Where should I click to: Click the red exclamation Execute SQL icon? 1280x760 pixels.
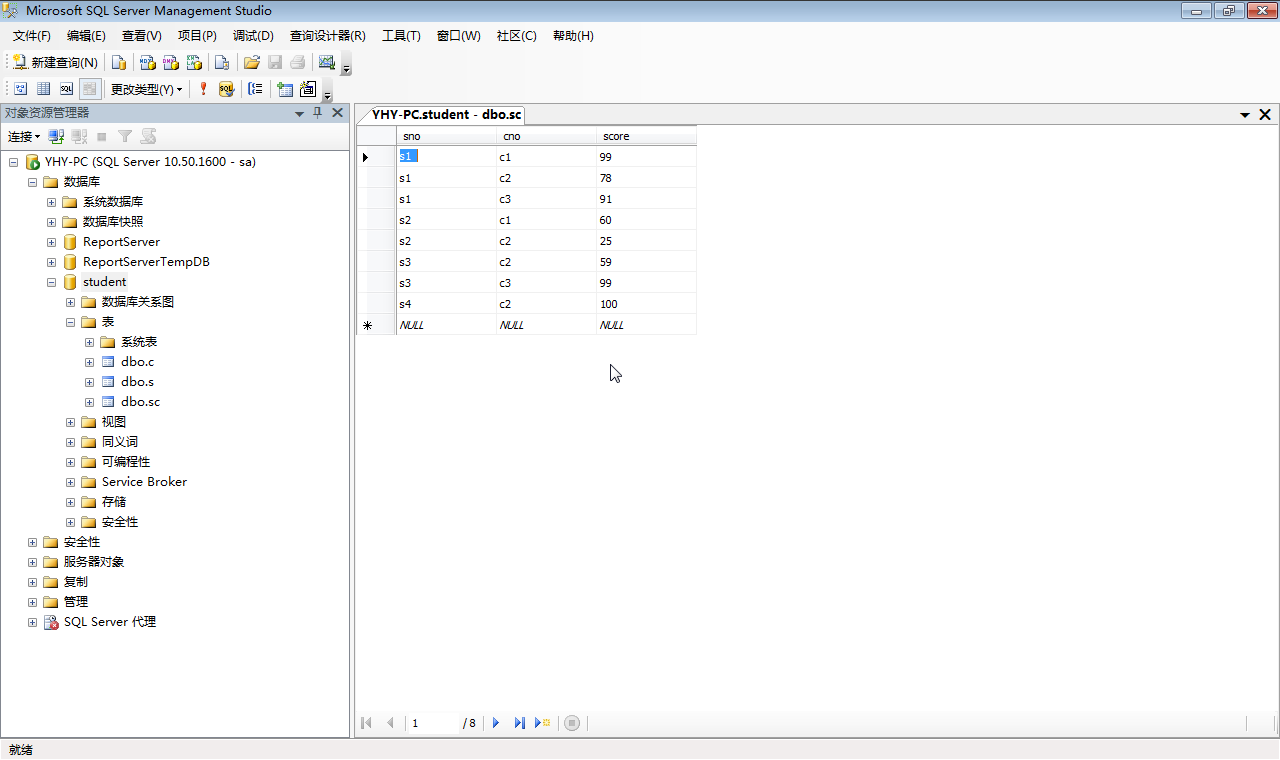tap(203, 89)
